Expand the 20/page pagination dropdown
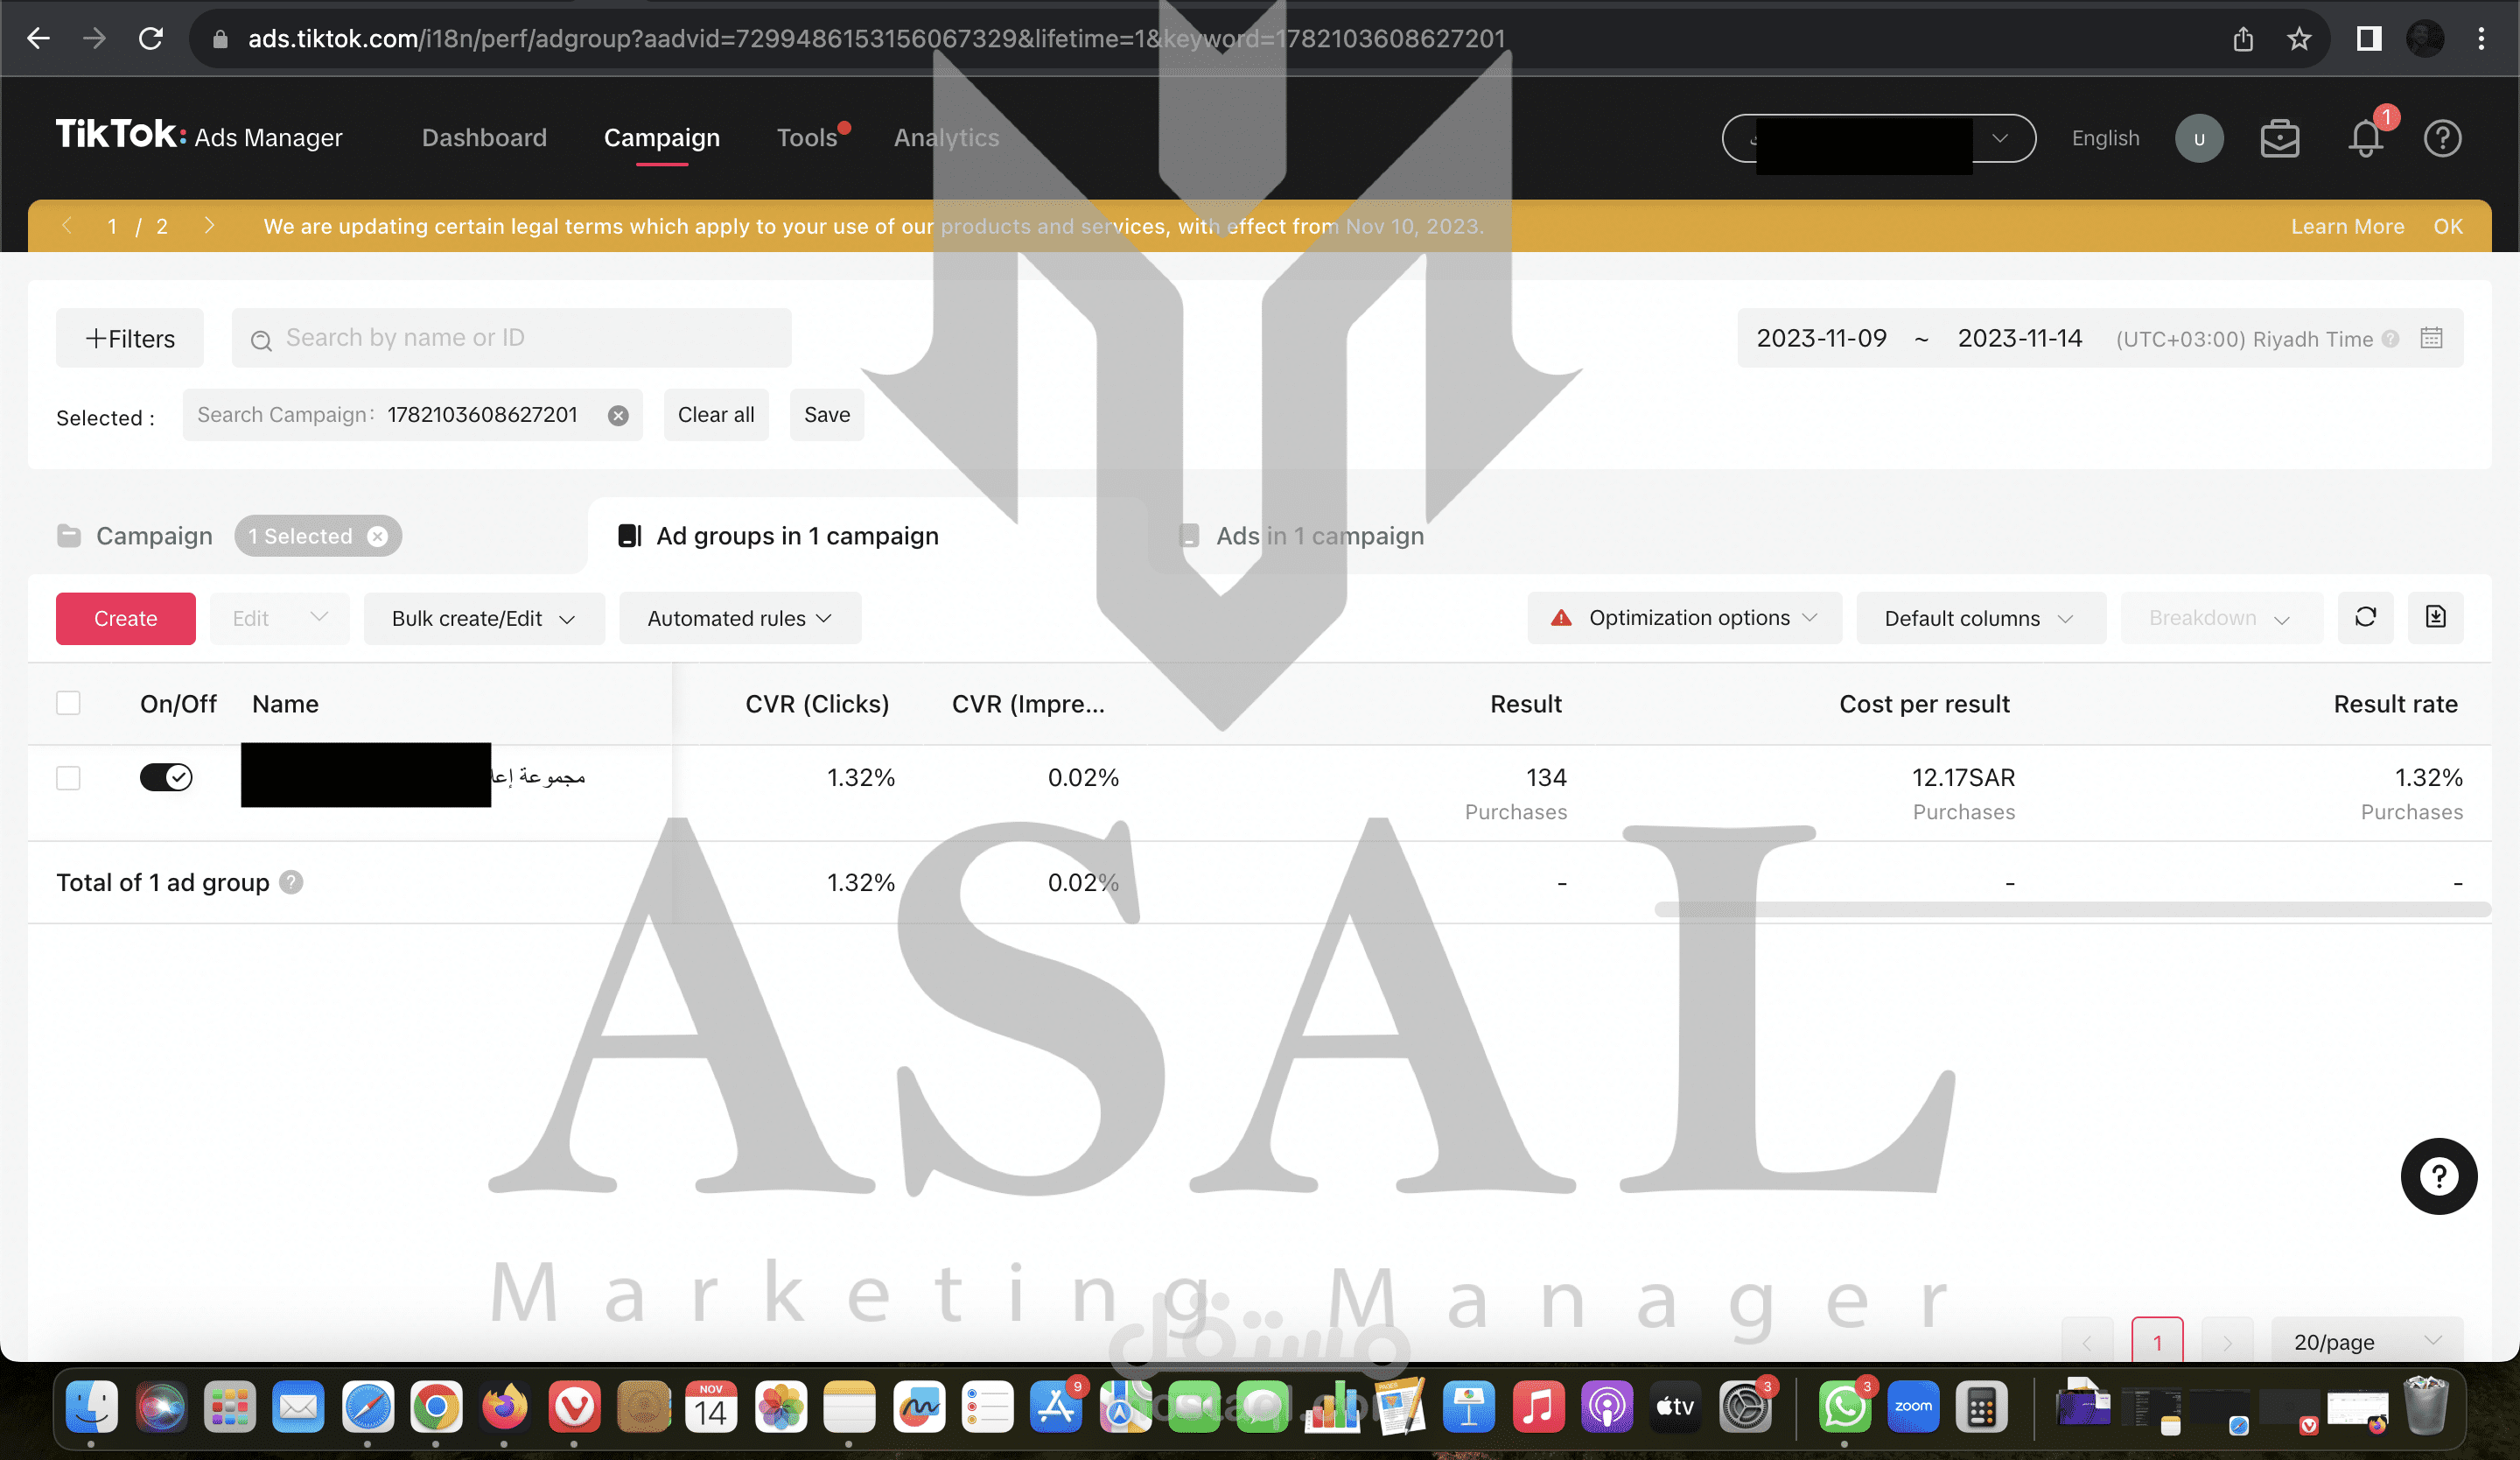The image size is (2520, 1460). [2365, 1341]
